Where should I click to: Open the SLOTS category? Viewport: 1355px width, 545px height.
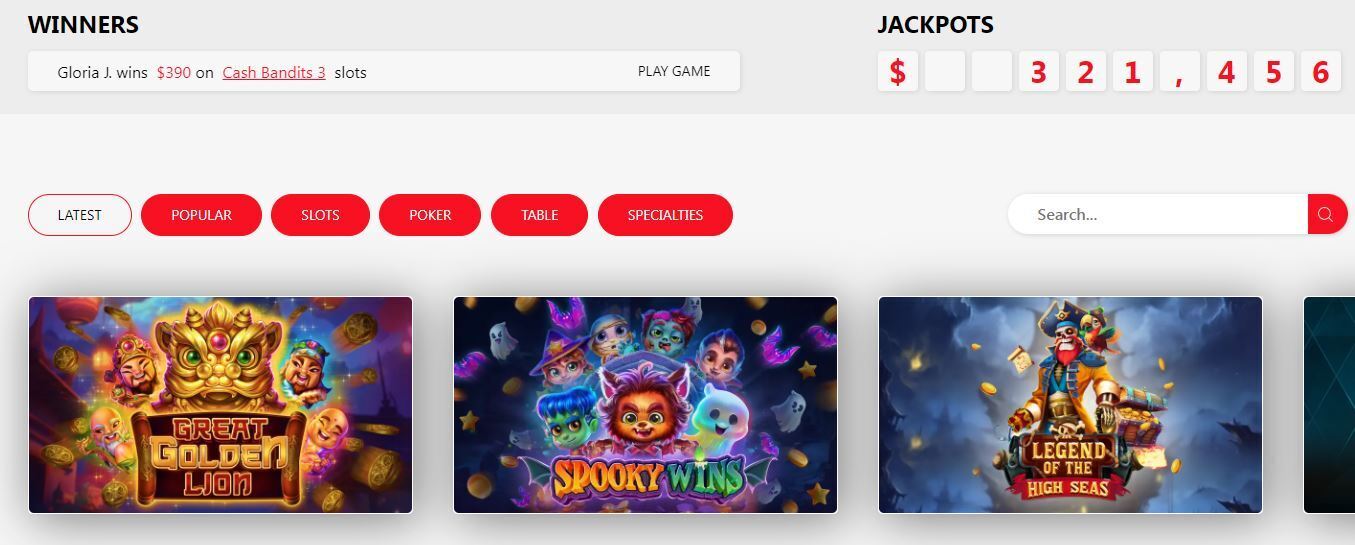[x=320, y=215]
